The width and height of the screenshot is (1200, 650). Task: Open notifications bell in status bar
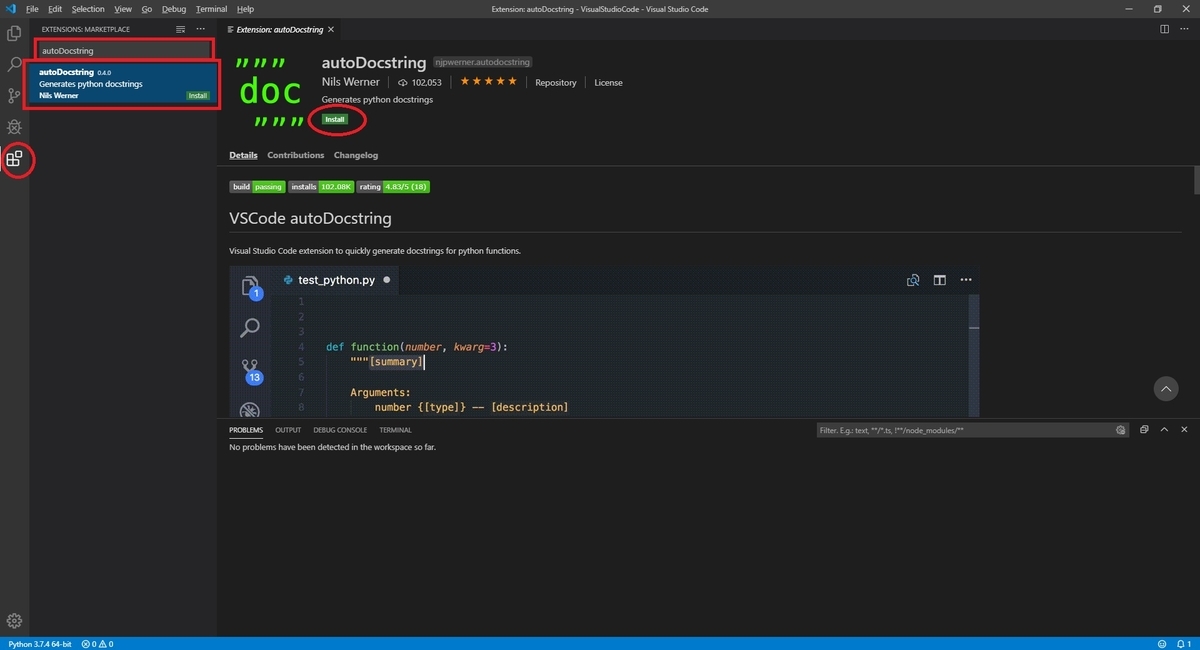[1184, 644]
